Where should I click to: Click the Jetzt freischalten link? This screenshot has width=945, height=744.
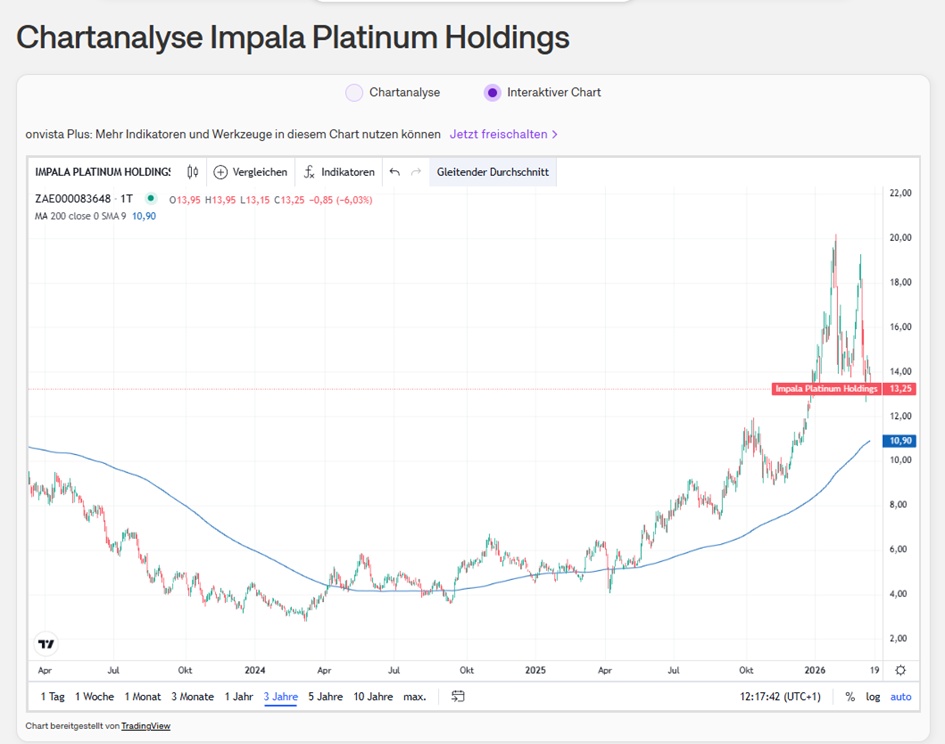point(503,134)
